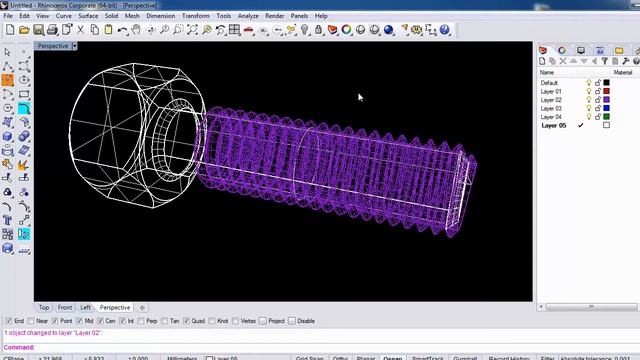Click the four-viewport layout icon
The height and width of the screenshot is (360, 640).
234,29
